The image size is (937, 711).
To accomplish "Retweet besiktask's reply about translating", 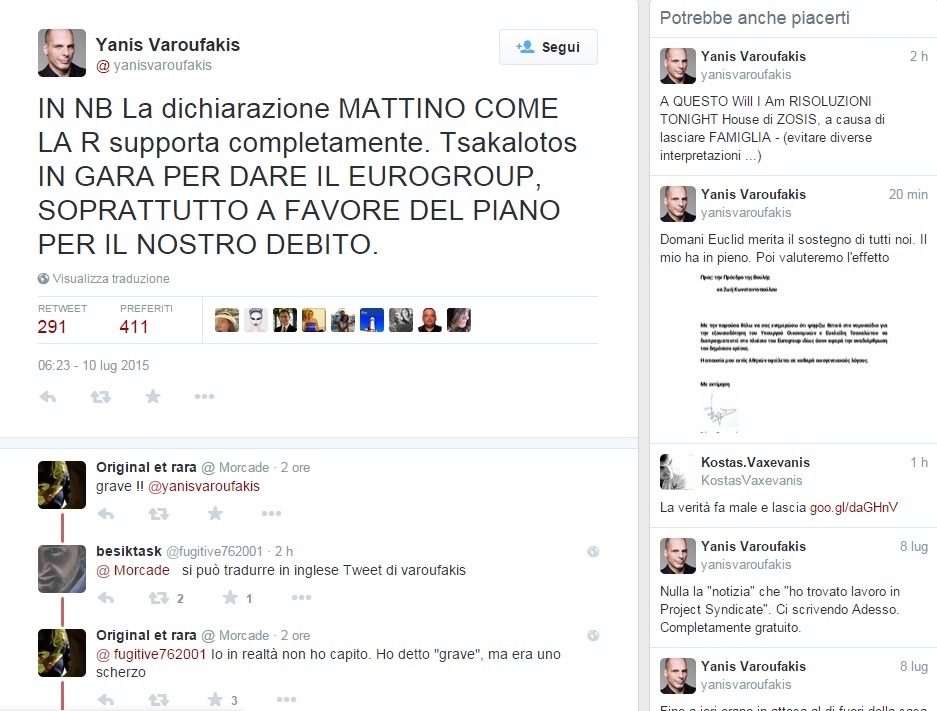I will (158, 597).
